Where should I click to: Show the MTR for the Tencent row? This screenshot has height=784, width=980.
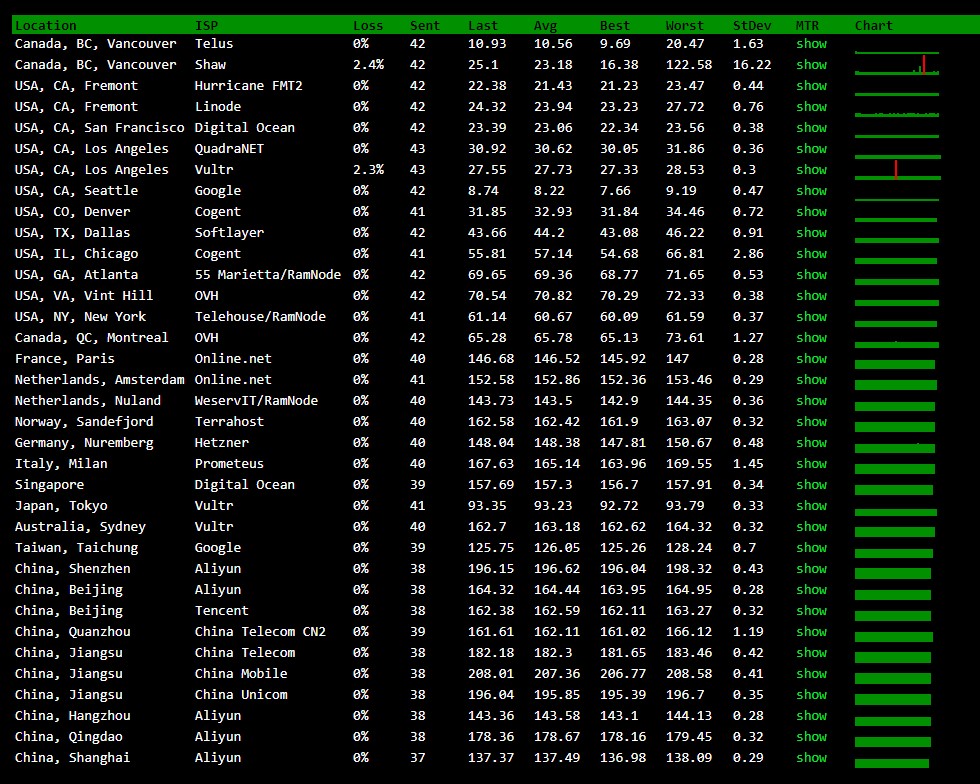coord(811,611)
